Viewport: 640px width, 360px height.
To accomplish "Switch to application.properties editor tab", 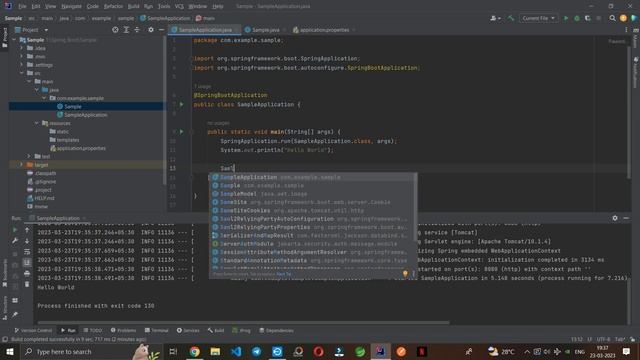I will 323,30.
